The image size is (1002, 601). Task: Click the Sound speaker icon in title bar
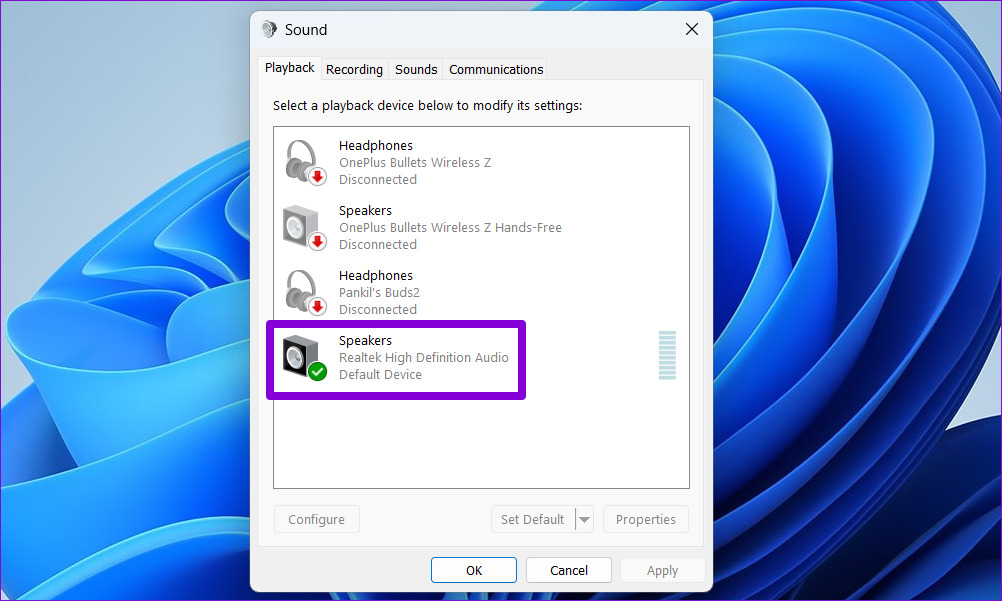click(x=269, y=30)
